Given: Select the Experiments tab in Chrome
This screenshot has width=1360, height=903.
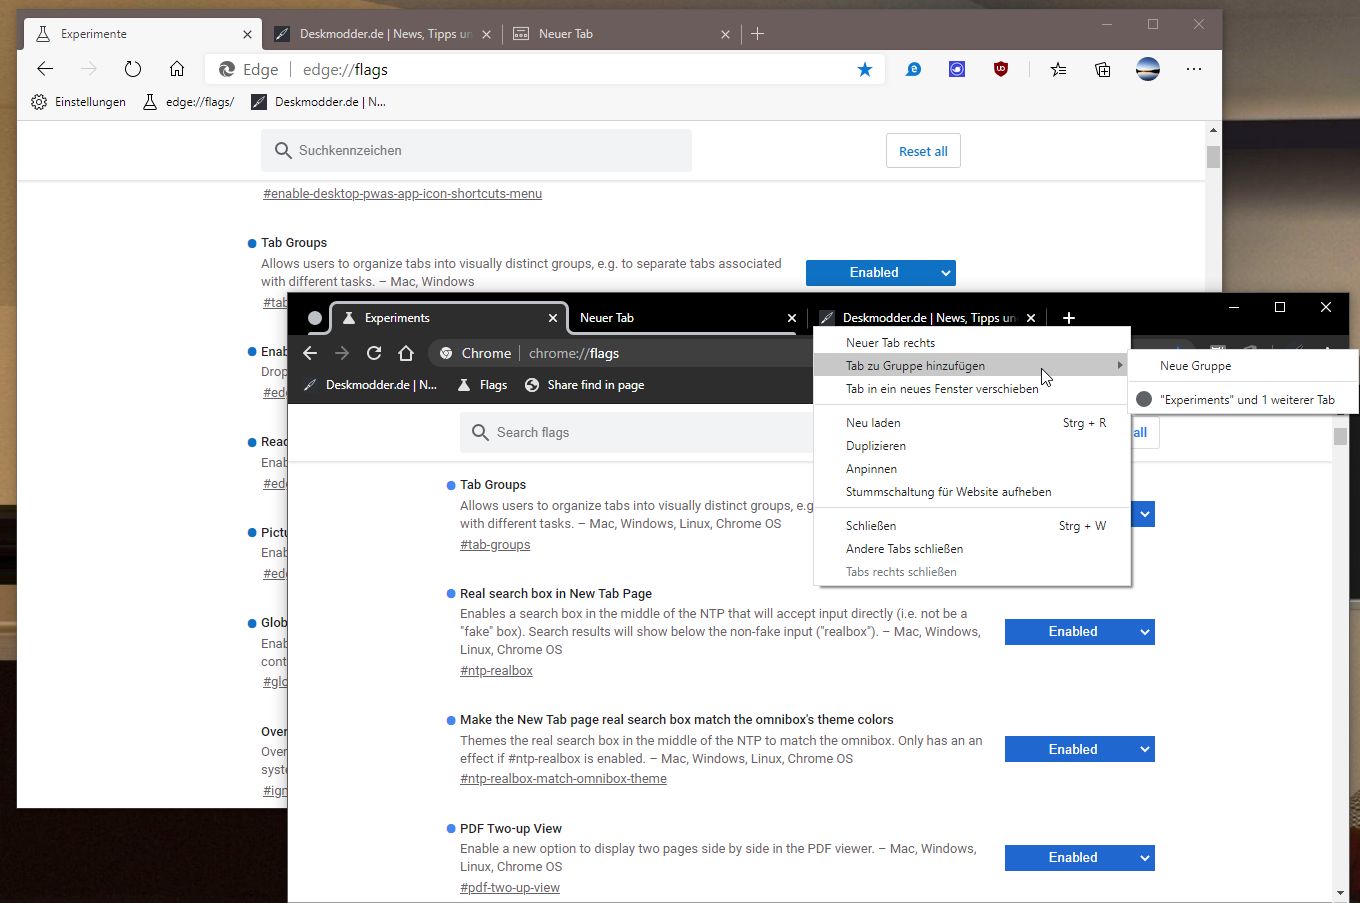Looking at the screenshot, I should (x=449, y=318).
